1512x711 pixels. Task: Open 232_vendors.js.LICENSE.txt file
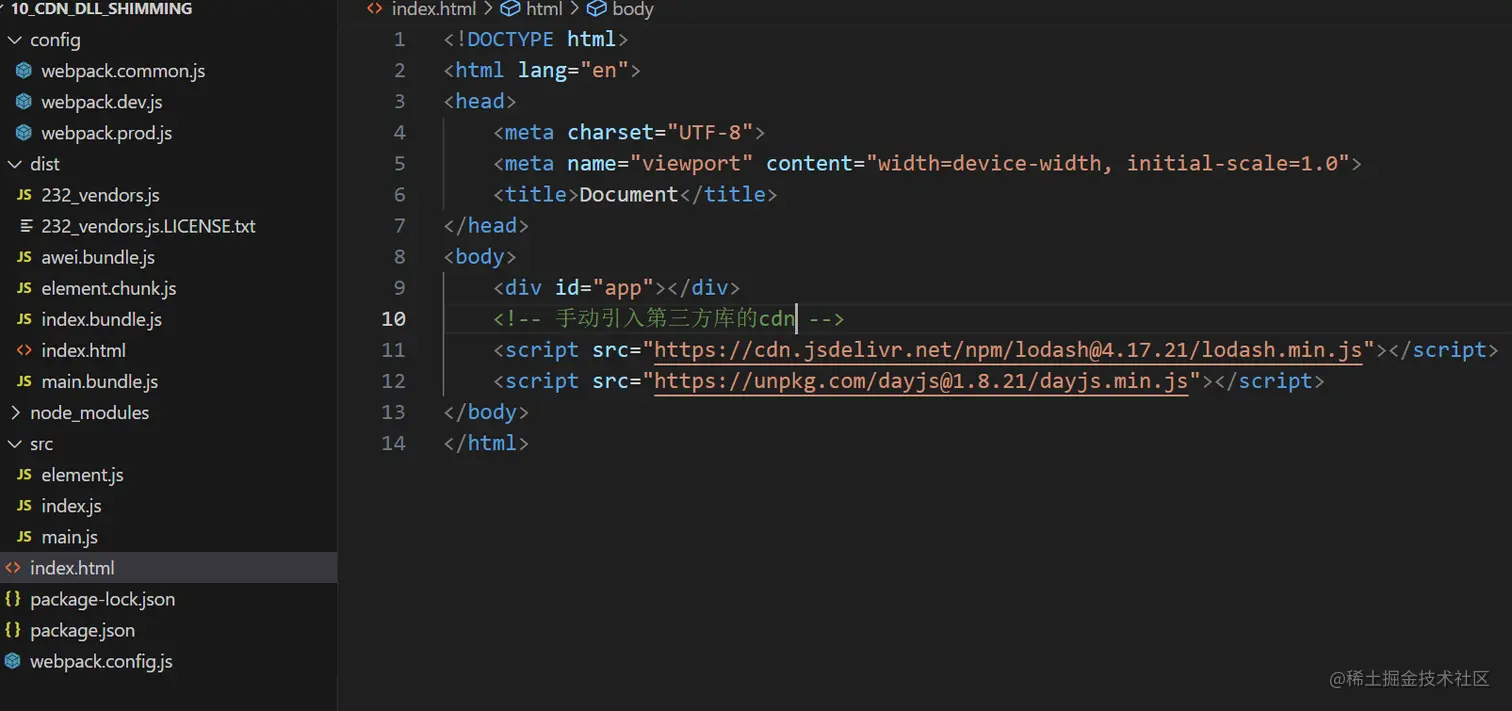coord(148,226)
